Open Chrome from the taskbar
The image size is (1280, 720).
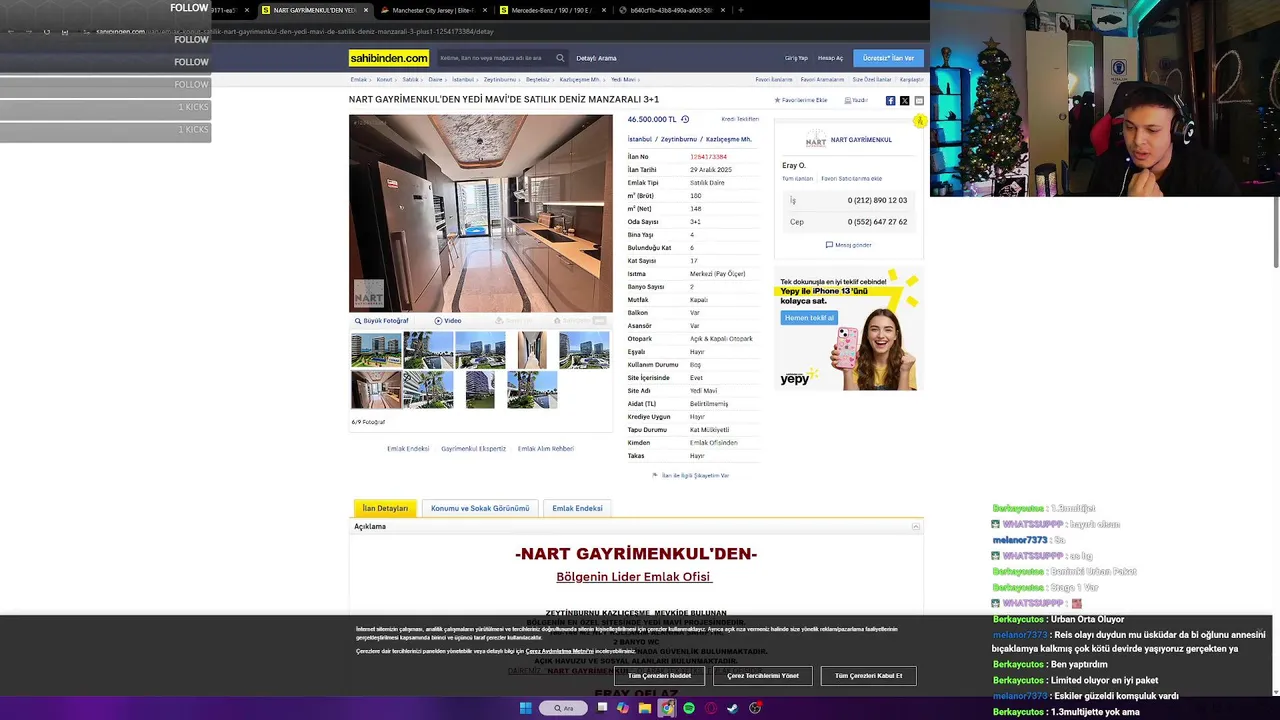click(x=667, y=708)
